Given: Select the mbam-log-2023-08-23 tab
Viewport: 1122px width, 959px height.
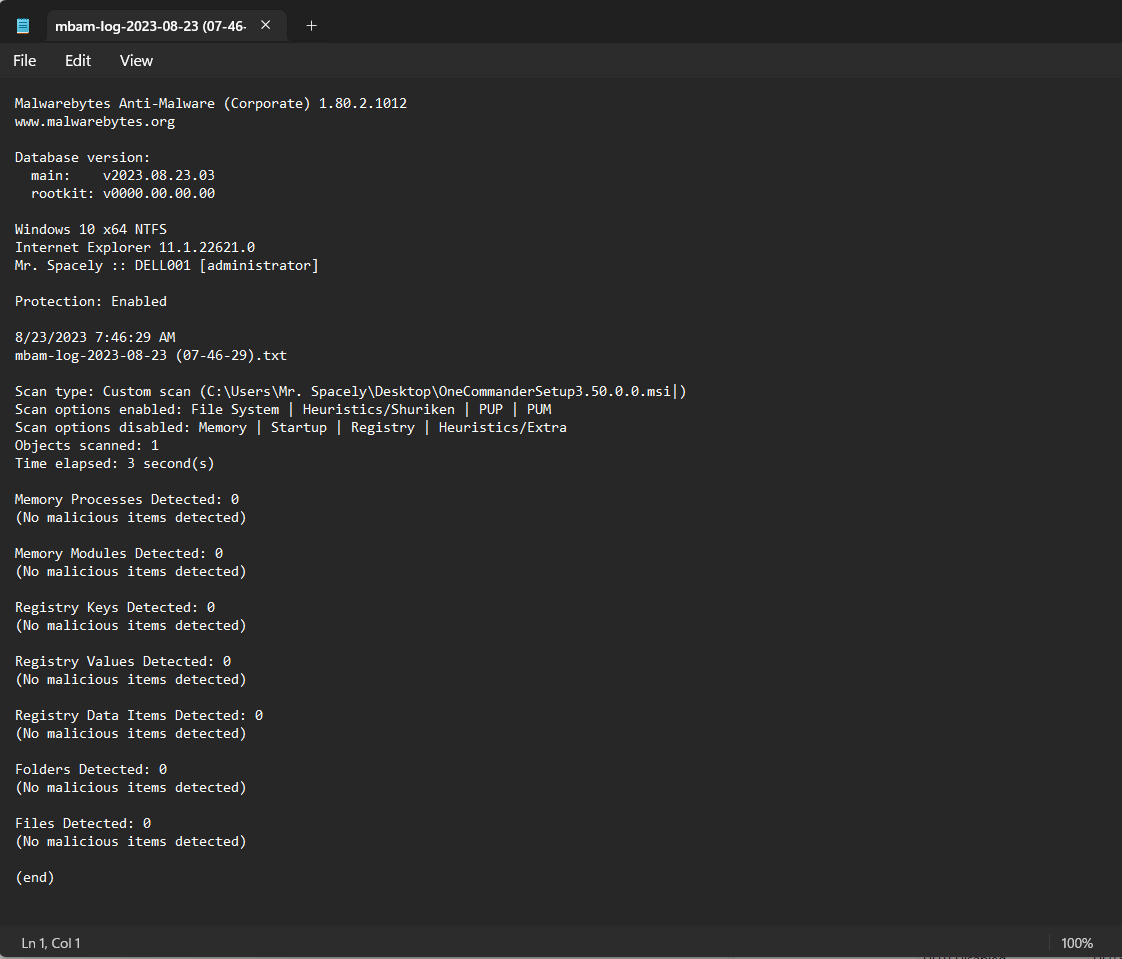Looking at the screenshot, I should [x=166, y=26].
